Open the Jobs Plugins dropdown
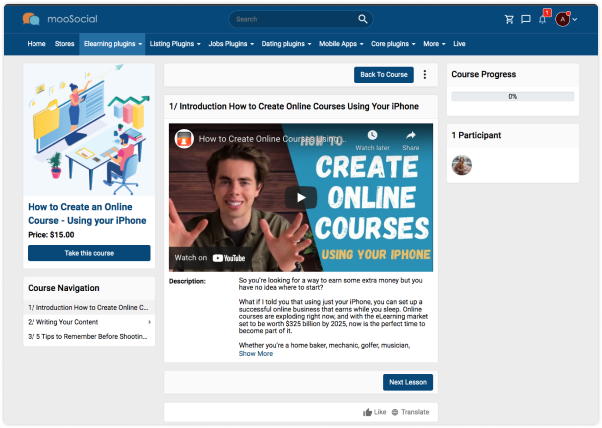Viewport: 602px width, 428px height. [231, 44]
